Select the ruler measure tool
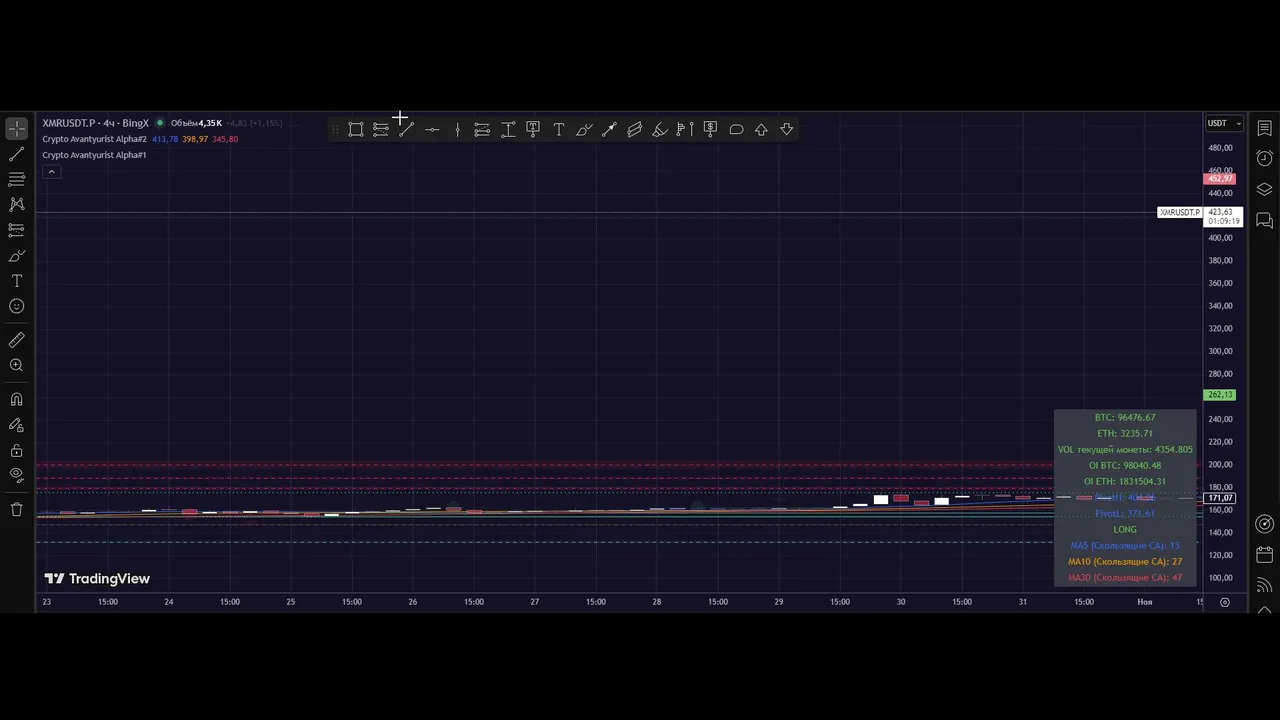1280x720 pixels. [17, 340]
